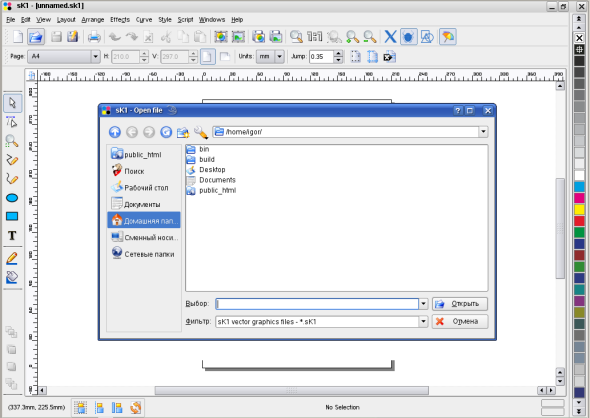Expand the /home/igor/ path dropdown
Viewport: 590px width, 418px height.
pos(483,132)
